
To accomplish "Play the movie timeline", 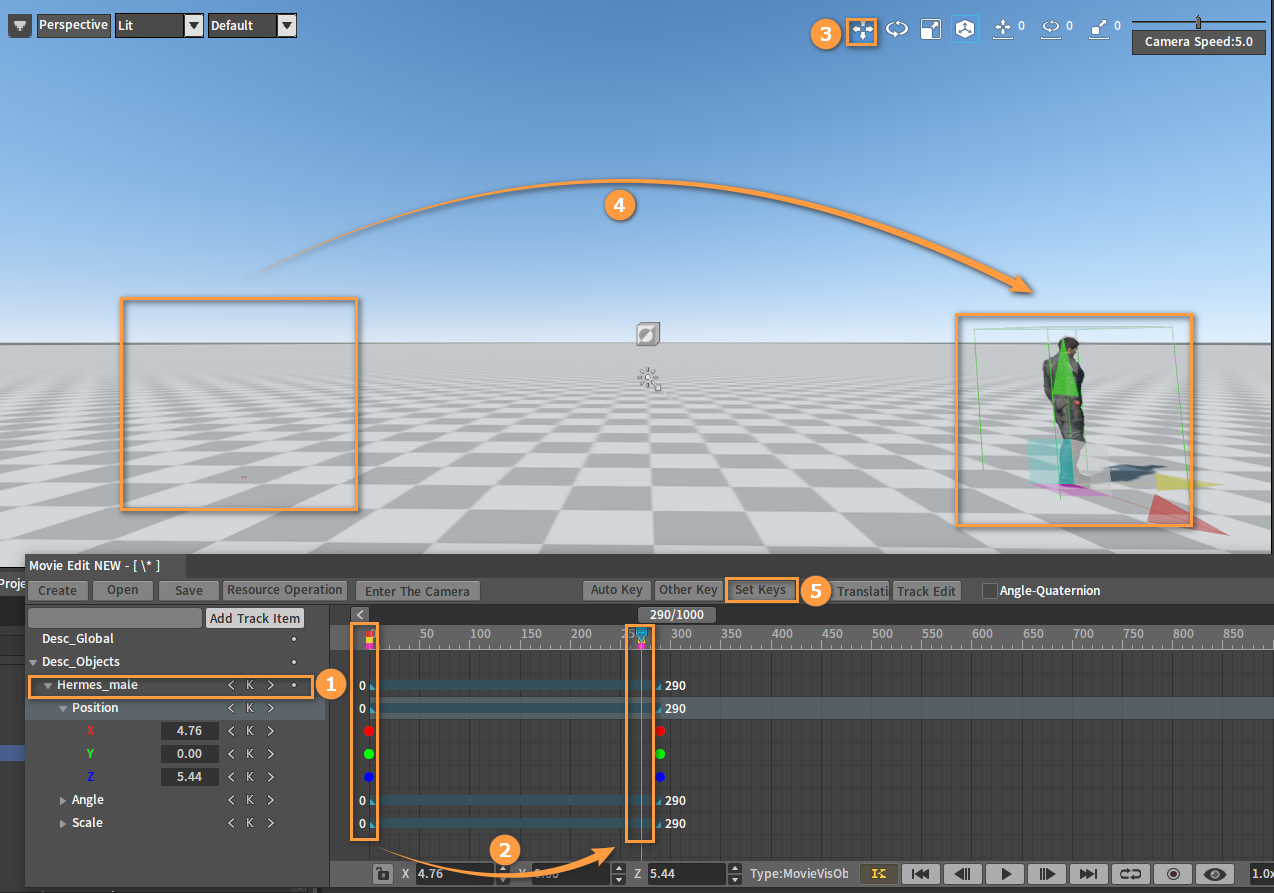I will pyautogui.click(x=1004, y=874).
